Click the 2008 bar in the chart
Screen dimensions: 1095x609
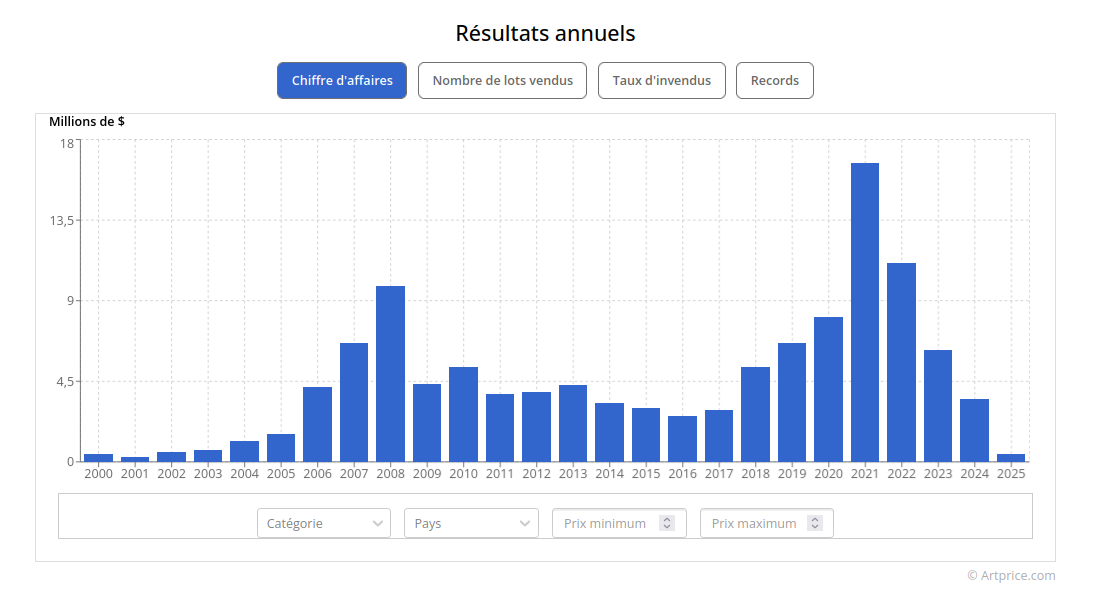point(390,374)
